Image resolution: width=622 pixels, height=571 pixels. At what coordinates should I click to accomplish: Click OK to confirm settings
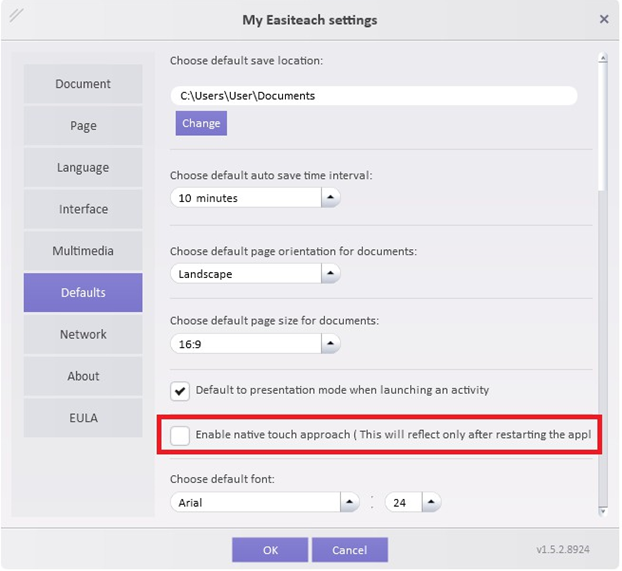point(270,550)
